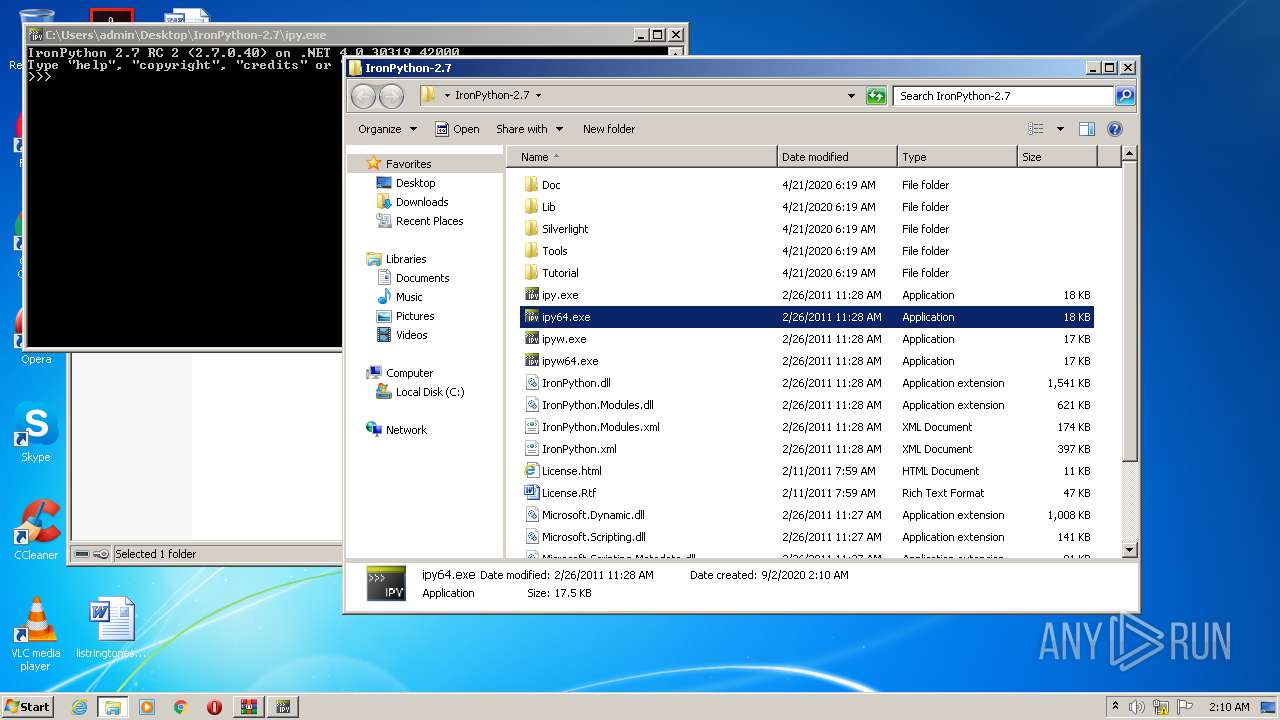The width and height of the screenshot is (1280, 720).
Task: Sort files by Name column header
Action: tap(642, 157)
